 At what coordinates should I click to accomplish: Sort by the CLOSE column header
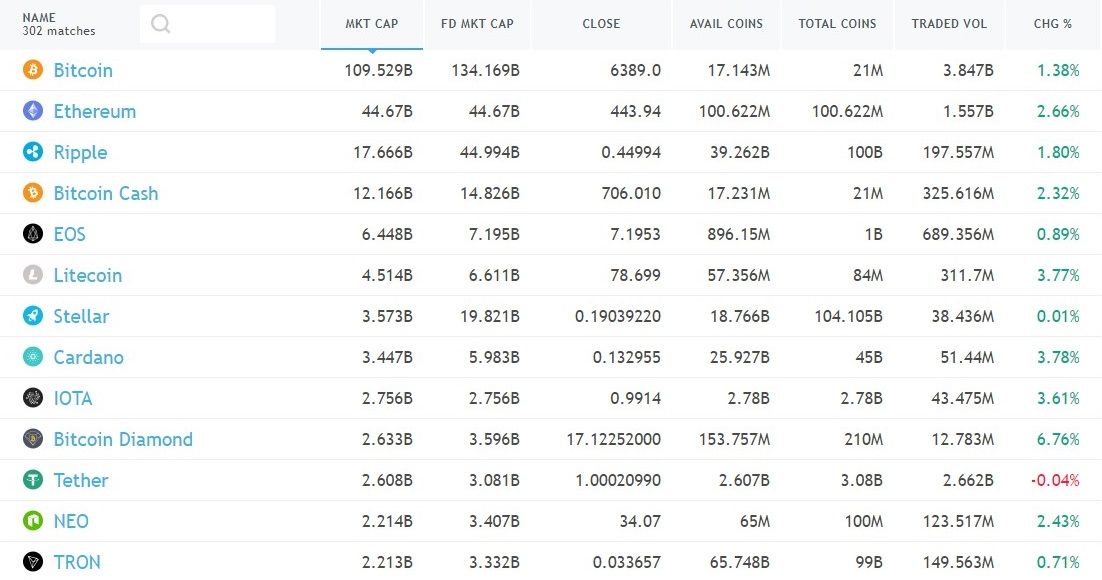pyautogui.click(x=601, y=23)
